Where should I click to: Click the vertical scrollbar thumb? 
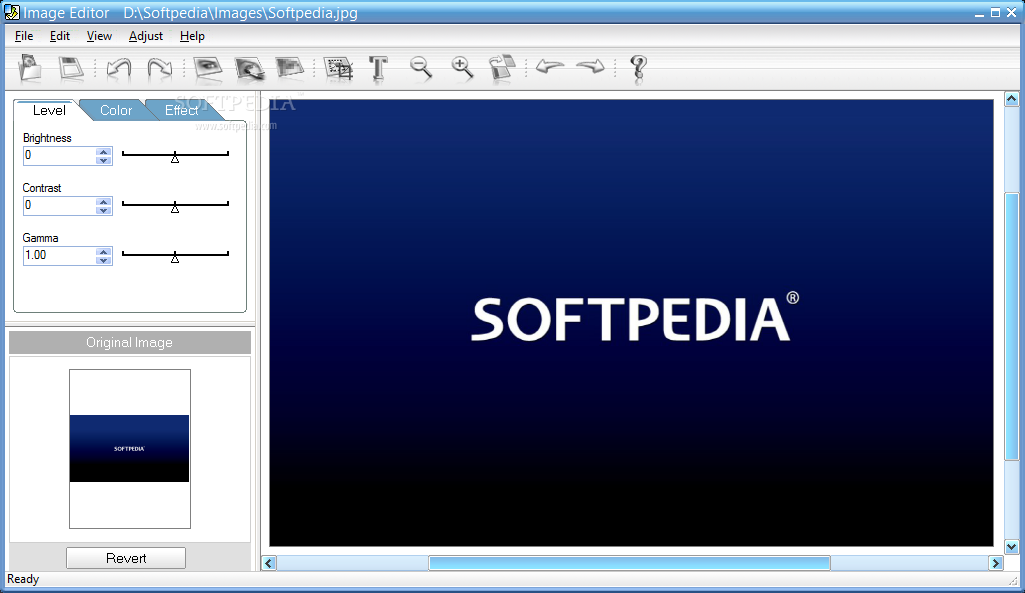click(x=1011, y=326)
